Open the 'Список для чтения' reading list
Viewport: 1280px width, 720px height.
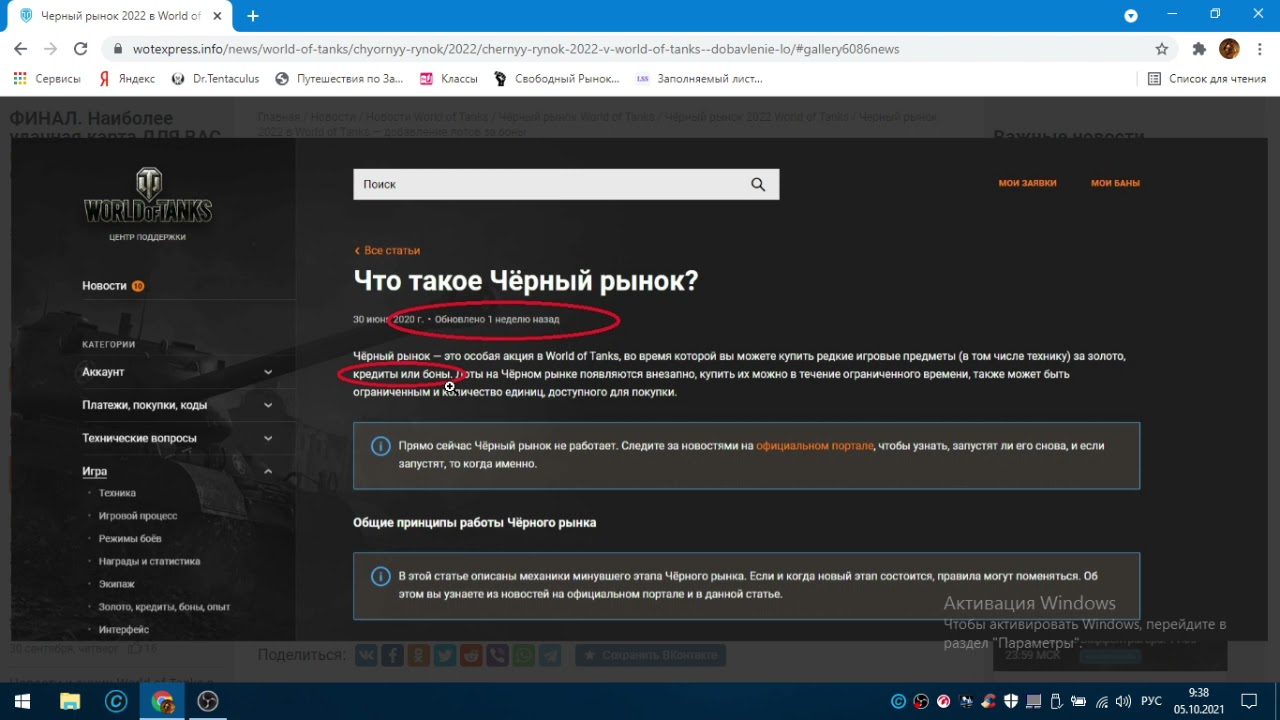(x=1207, y=78)
